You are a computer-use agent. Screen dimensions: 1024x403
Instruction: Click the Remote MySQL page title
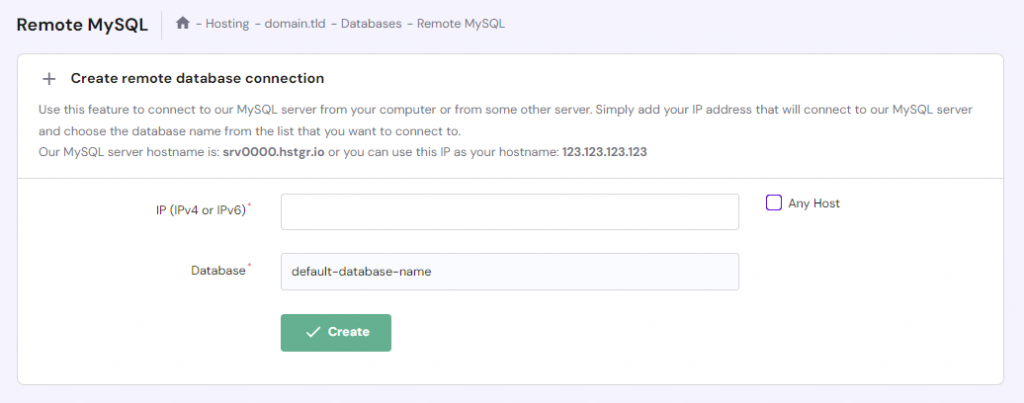82,24
